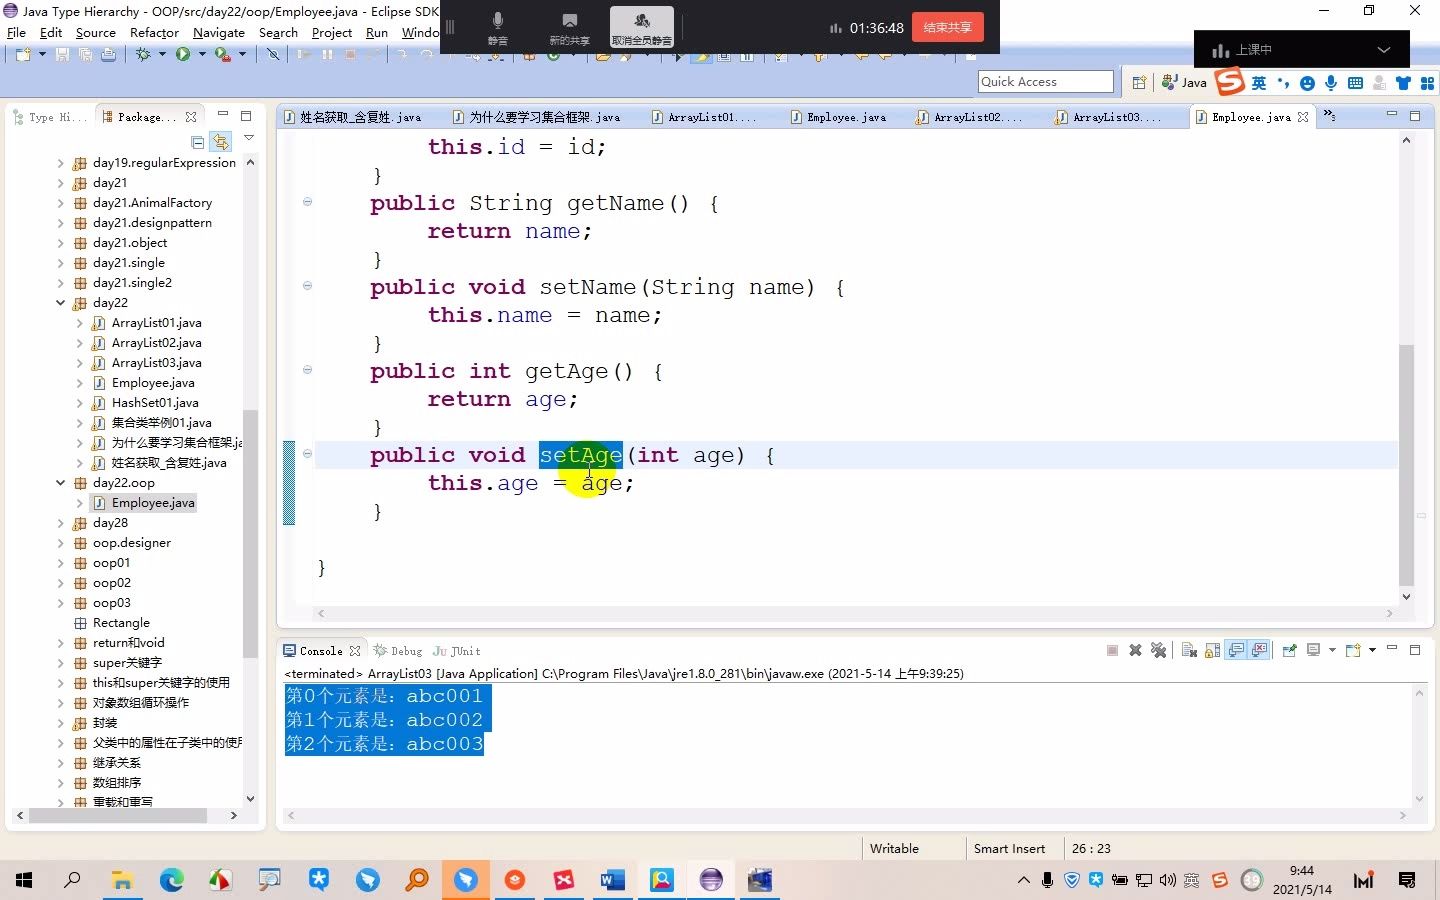The height and width of the screenshot is (900, 1440).
Task: Collapse the setName method fold marker
Action: [307, 286]
